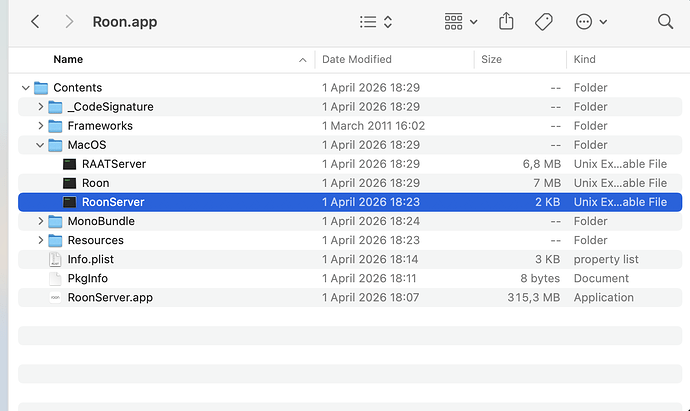Click the 'Application' kind cell
This screenshot has width=690, height=411.
(604, 297)
